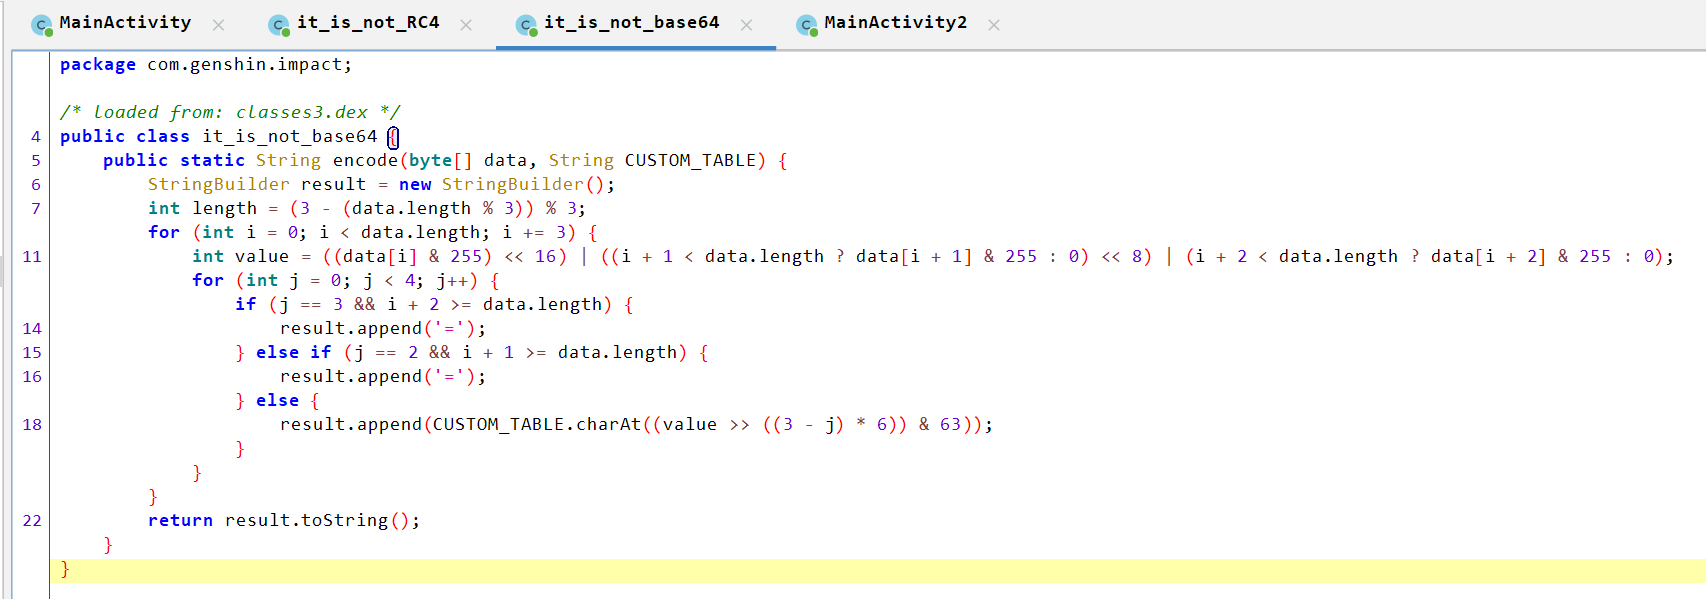
Task: Click line number 22 in the gutter
Action: [32, 521]
